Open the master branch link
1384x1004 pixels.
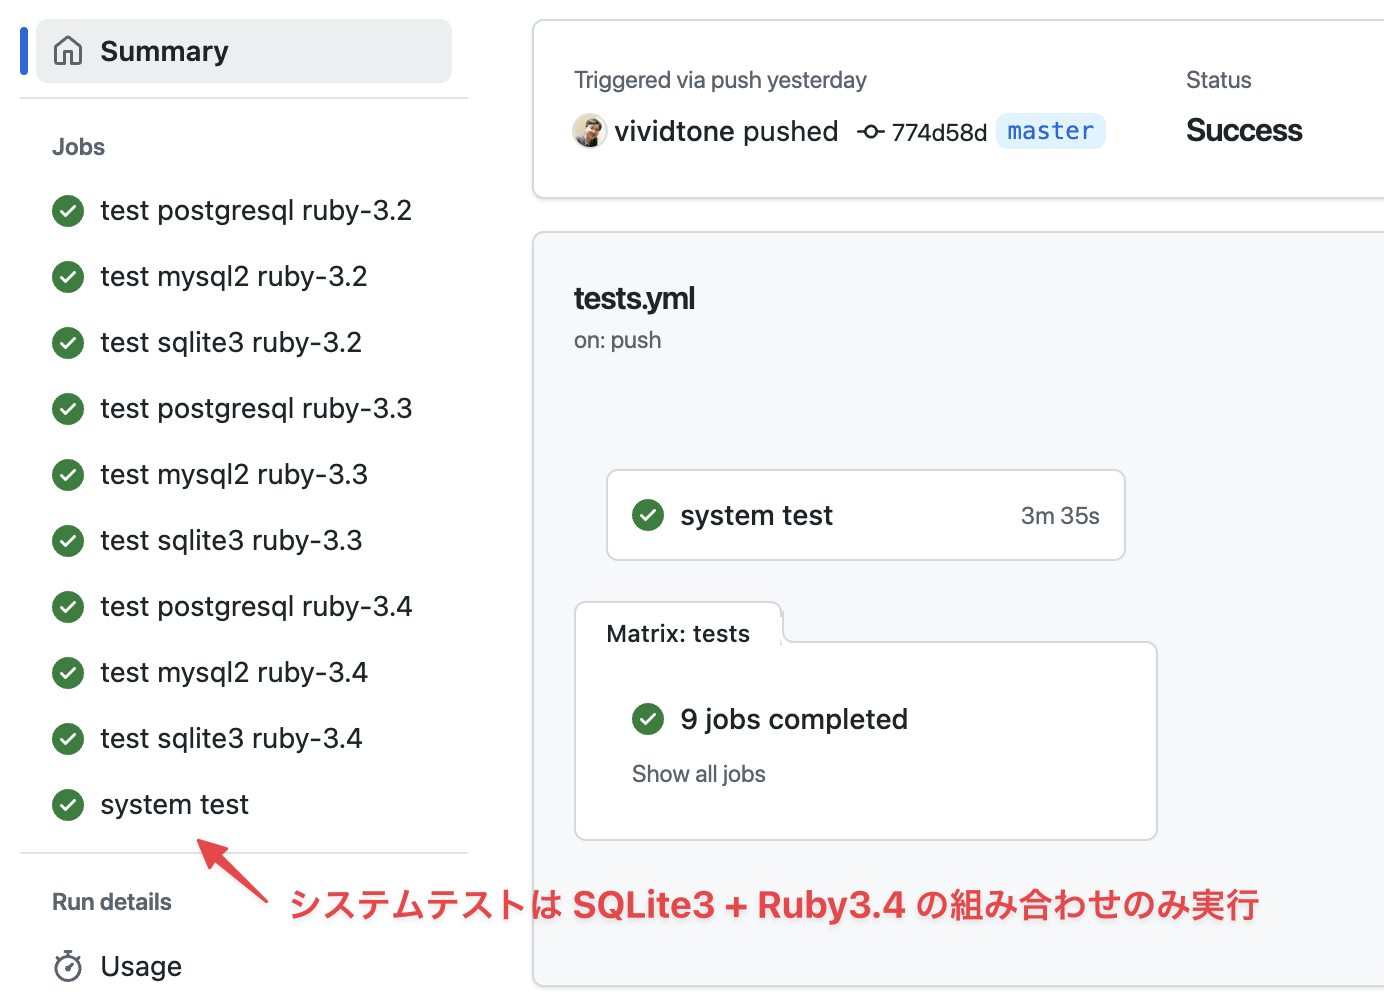(1050, 131)
